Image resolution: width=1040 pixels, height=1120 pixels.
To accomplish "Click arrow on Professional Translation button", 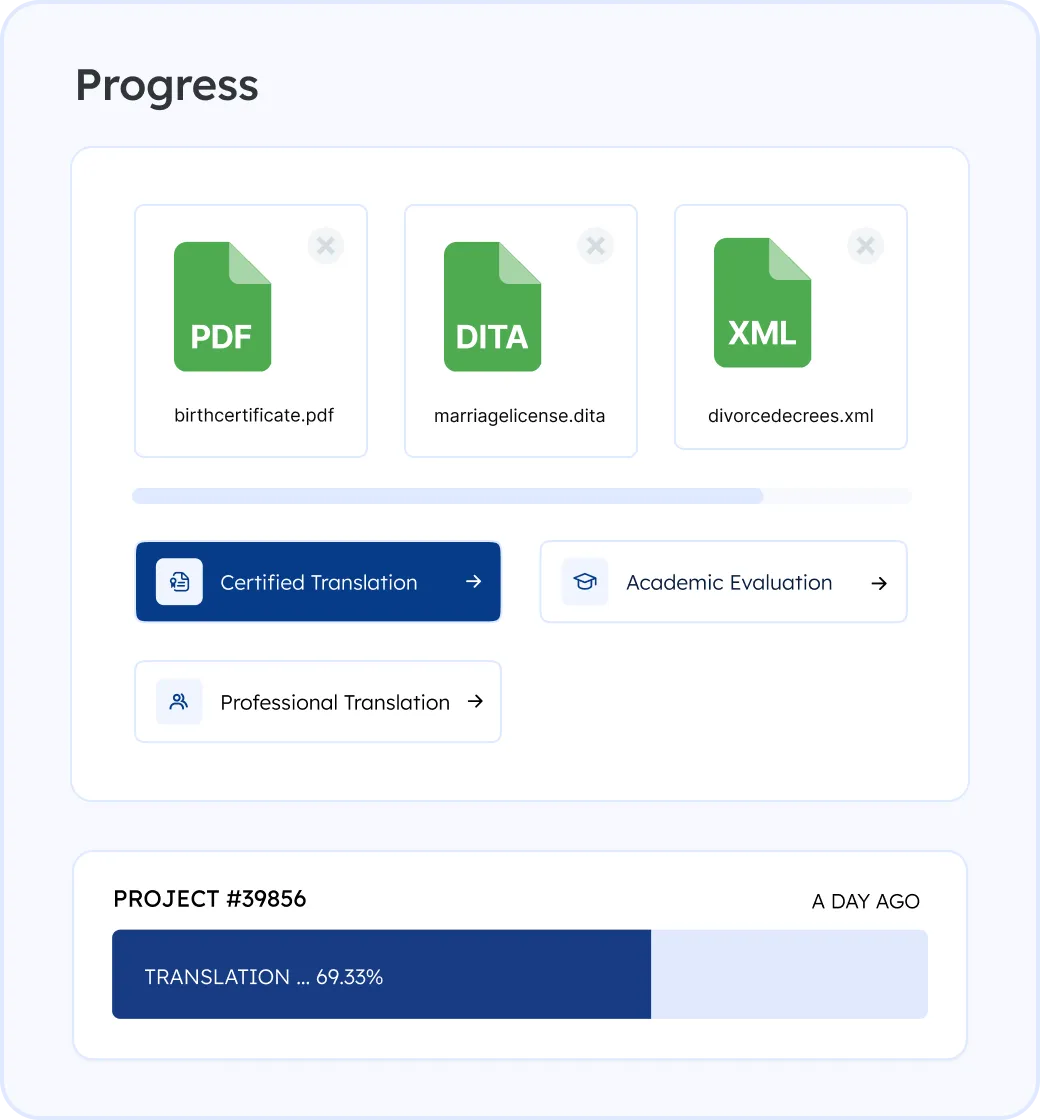I will [475, 702].
